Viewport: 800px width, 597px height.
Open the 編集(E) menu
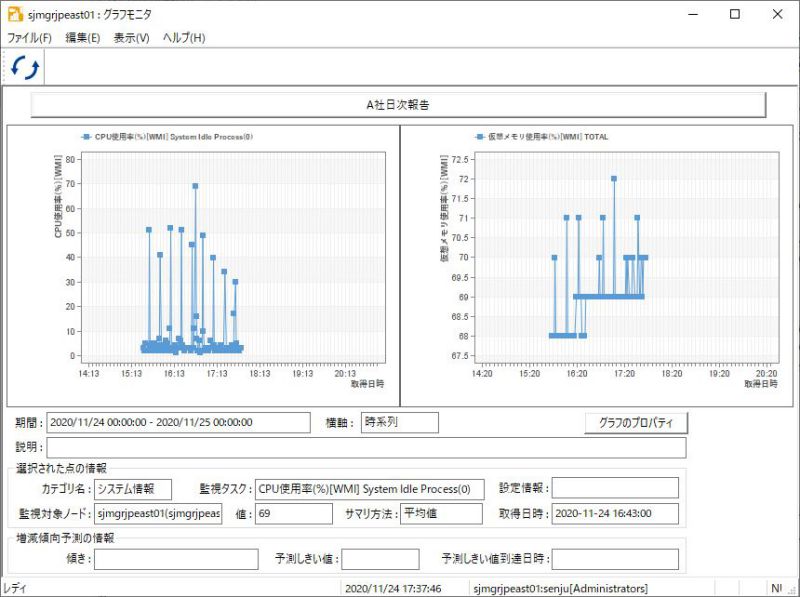point(83,38)
